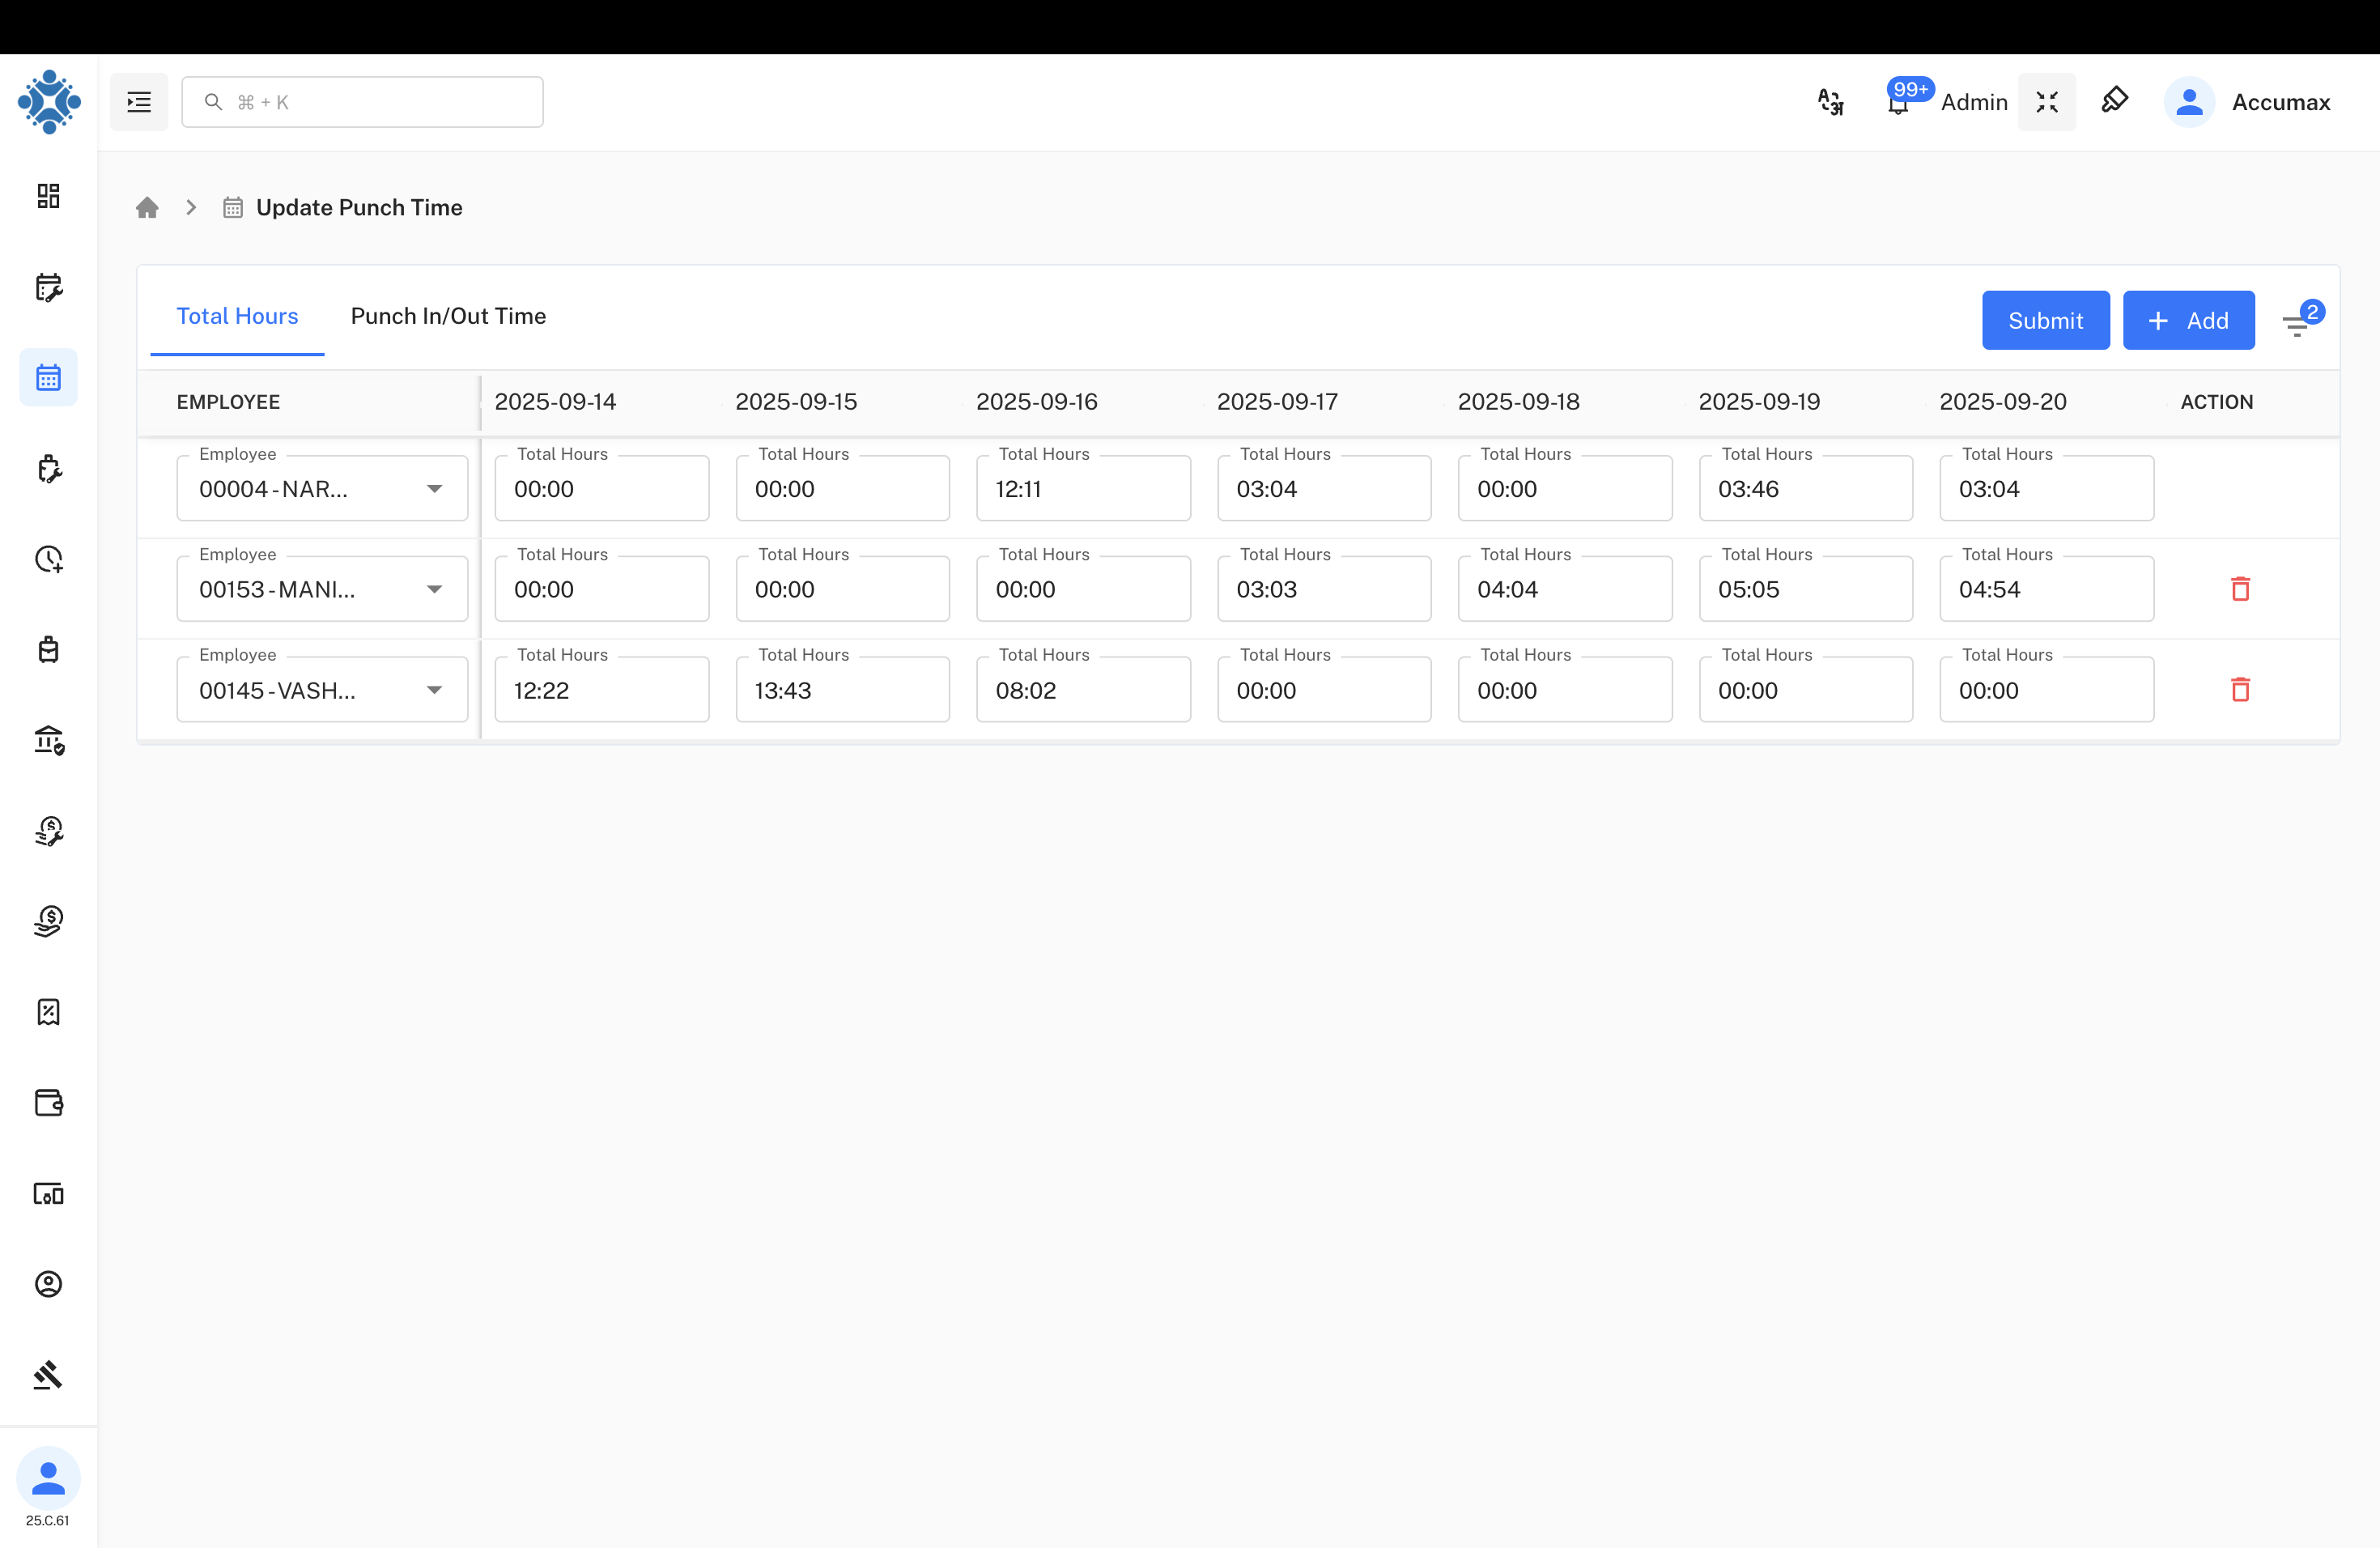The image size is (2380, 1548).
Task: Select the Total Hours tab
Action: pyautogui.click(x=237, y=316)
